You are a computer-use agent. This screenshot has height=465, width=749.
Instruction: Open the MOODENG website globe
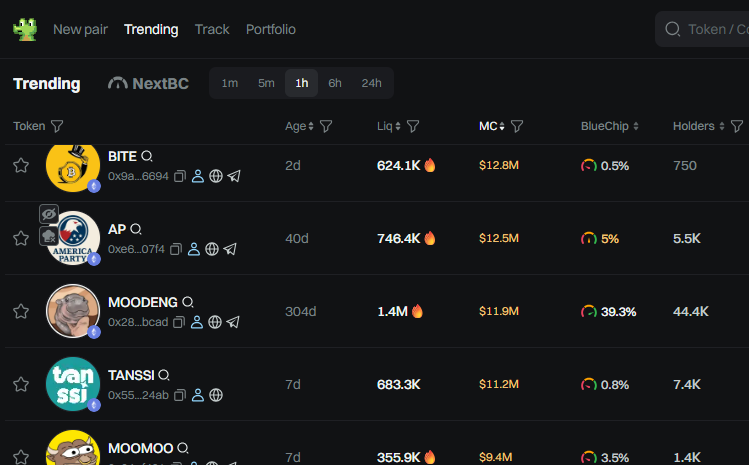tap(215, 322)
